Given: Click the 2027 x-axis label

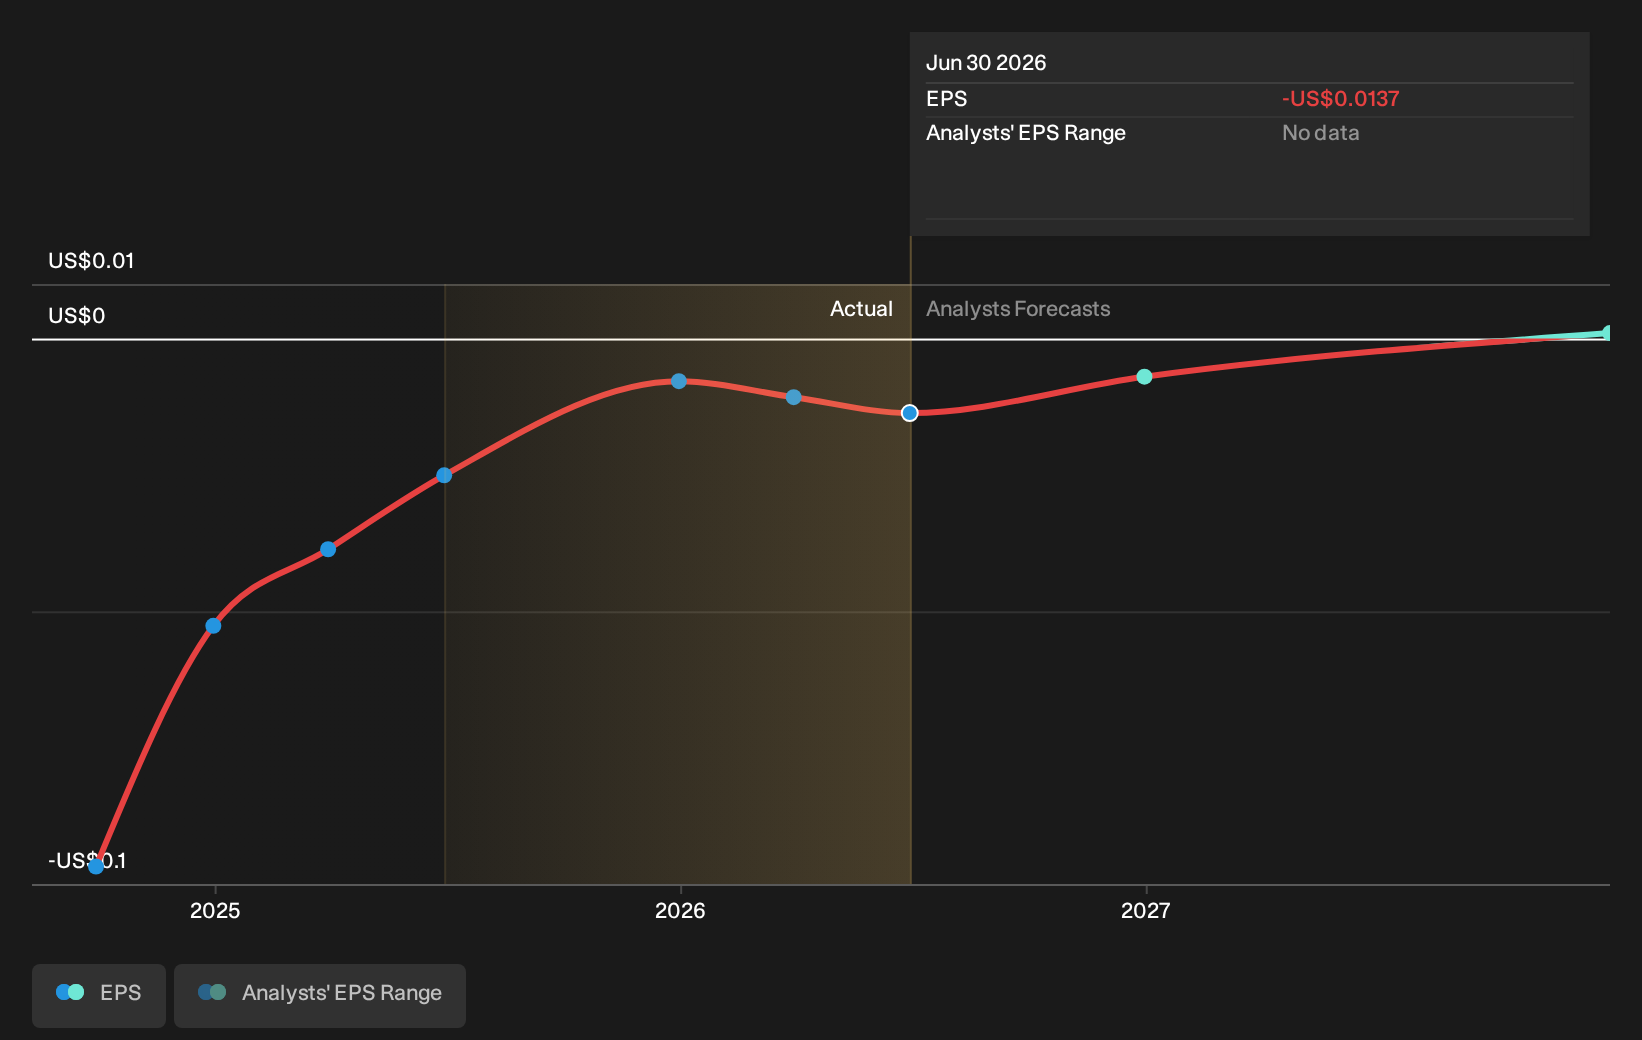Looking at the screenshot, I should (1145, 910).
